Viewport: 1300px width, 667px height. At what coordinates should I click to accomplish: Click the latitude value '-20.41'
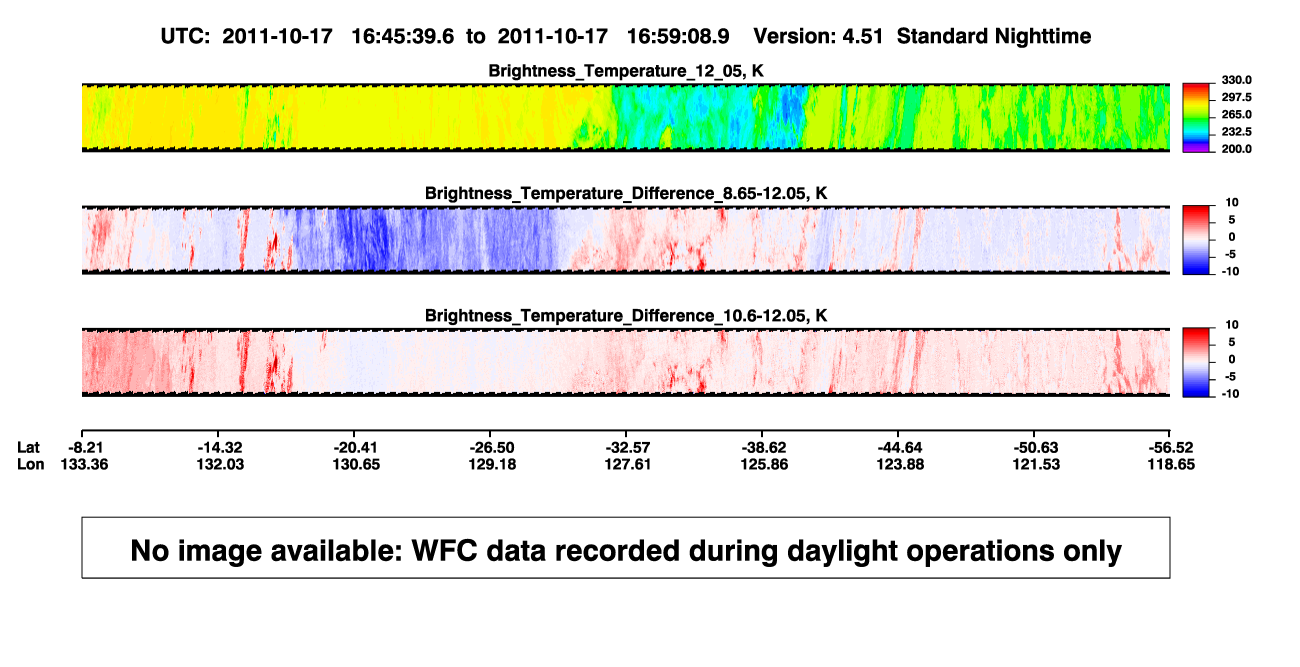(358, 447)
